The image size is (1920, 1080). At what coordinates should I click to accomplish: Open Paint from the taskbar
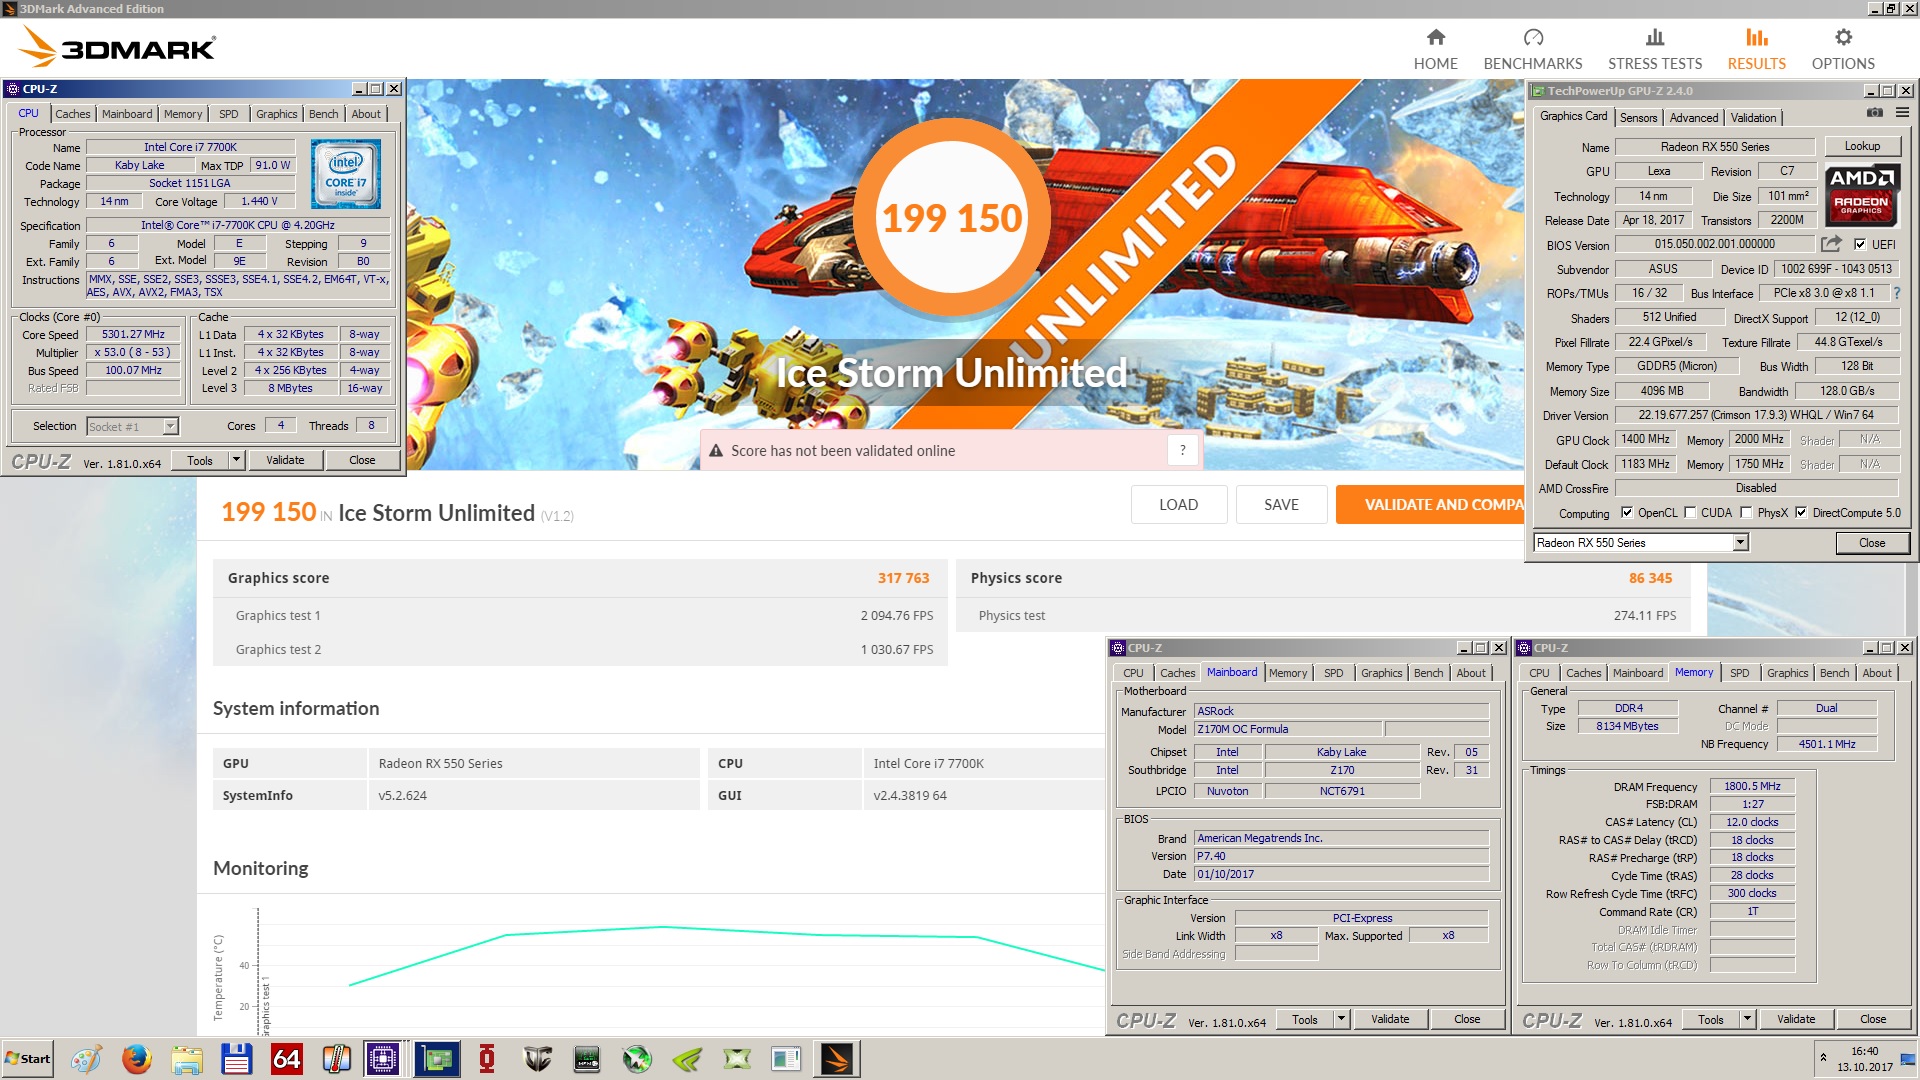(86, 1059)
